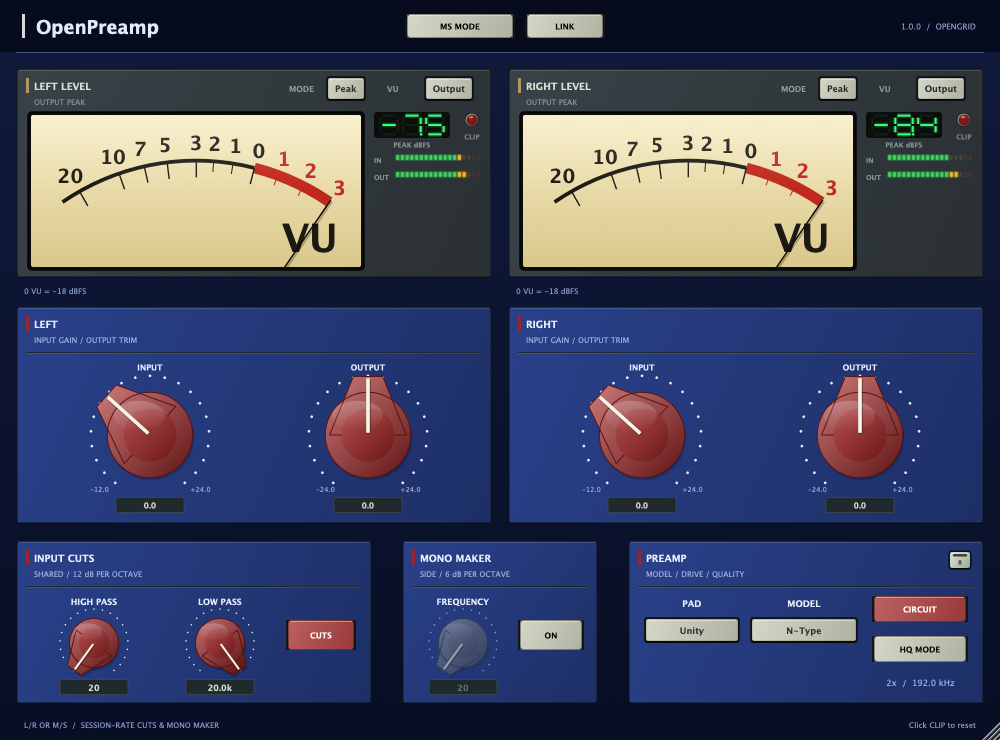The image size is (1000, 740).
Task: Select the RIGHT OUTPUT value field
Action: point(860,505)
